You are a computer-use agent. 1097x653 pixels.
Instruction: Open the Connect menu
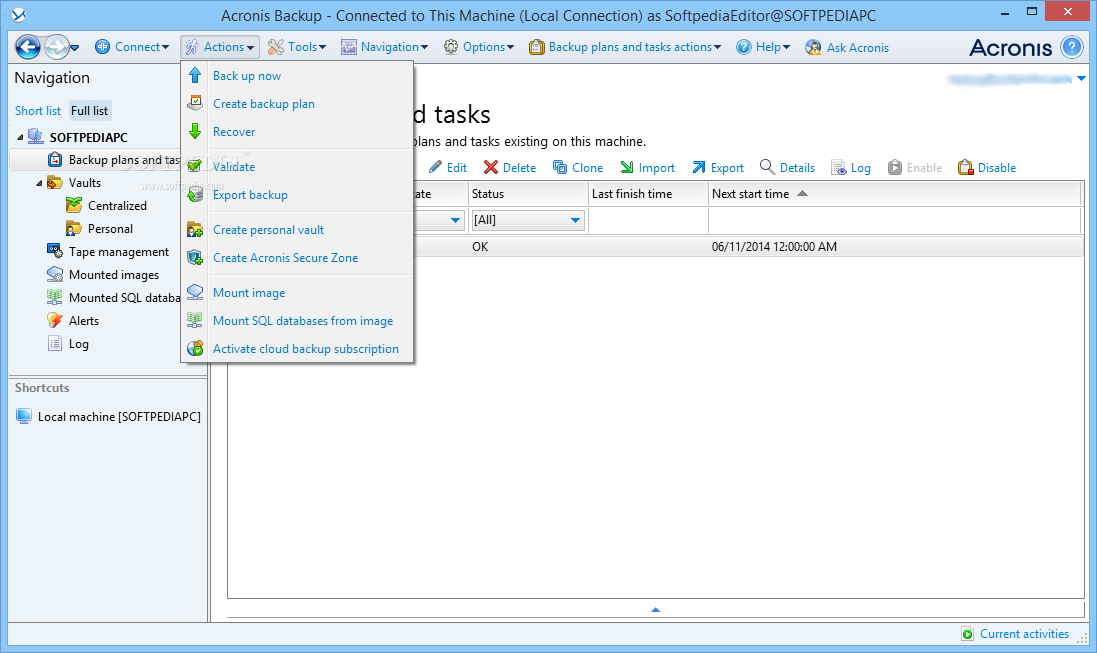(132, 47)
